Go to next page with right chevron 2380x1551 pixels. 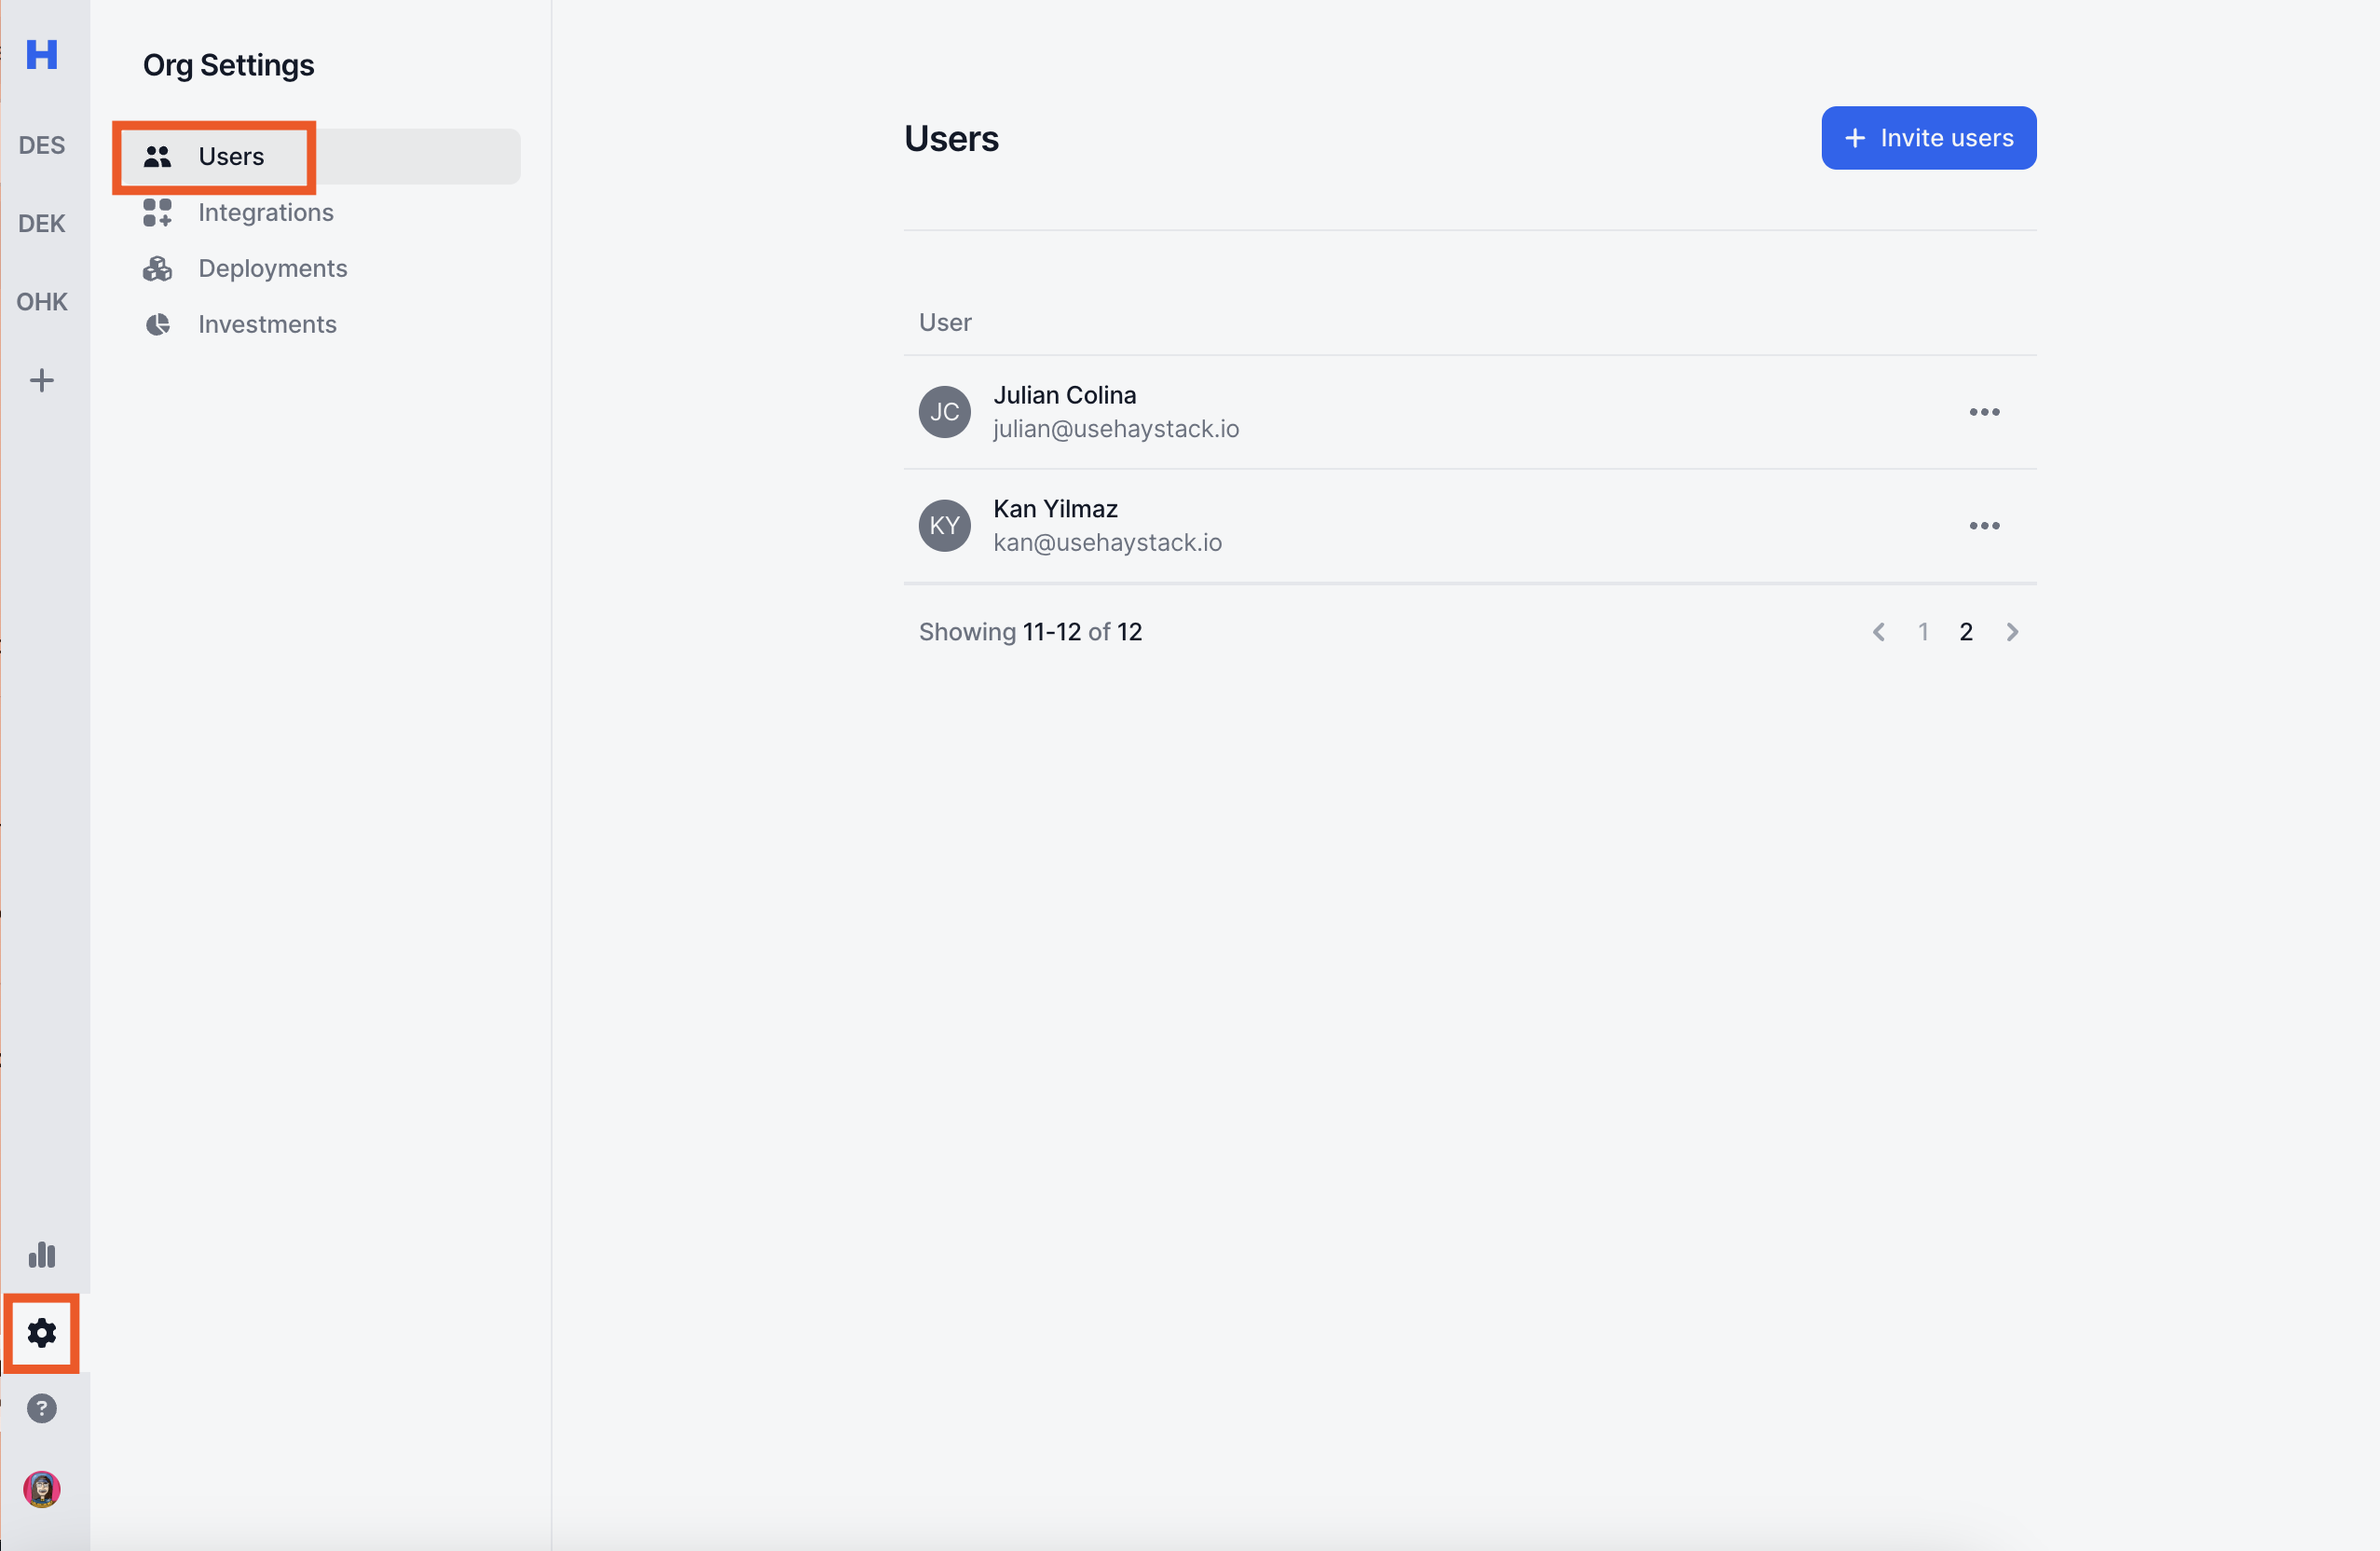[2012, 632]
